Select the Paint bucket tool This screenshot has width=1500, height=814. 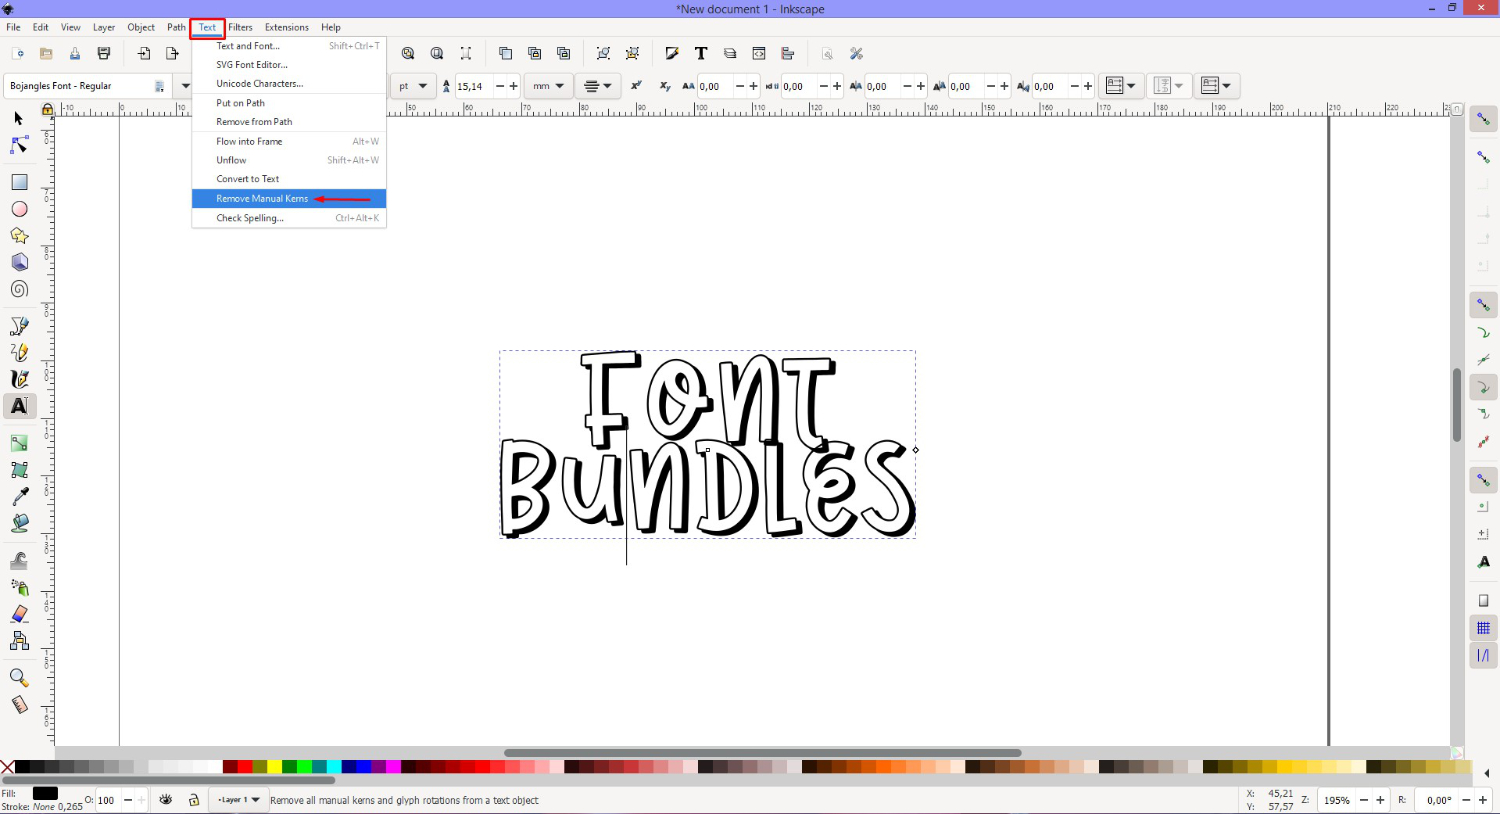click(19, 523)
